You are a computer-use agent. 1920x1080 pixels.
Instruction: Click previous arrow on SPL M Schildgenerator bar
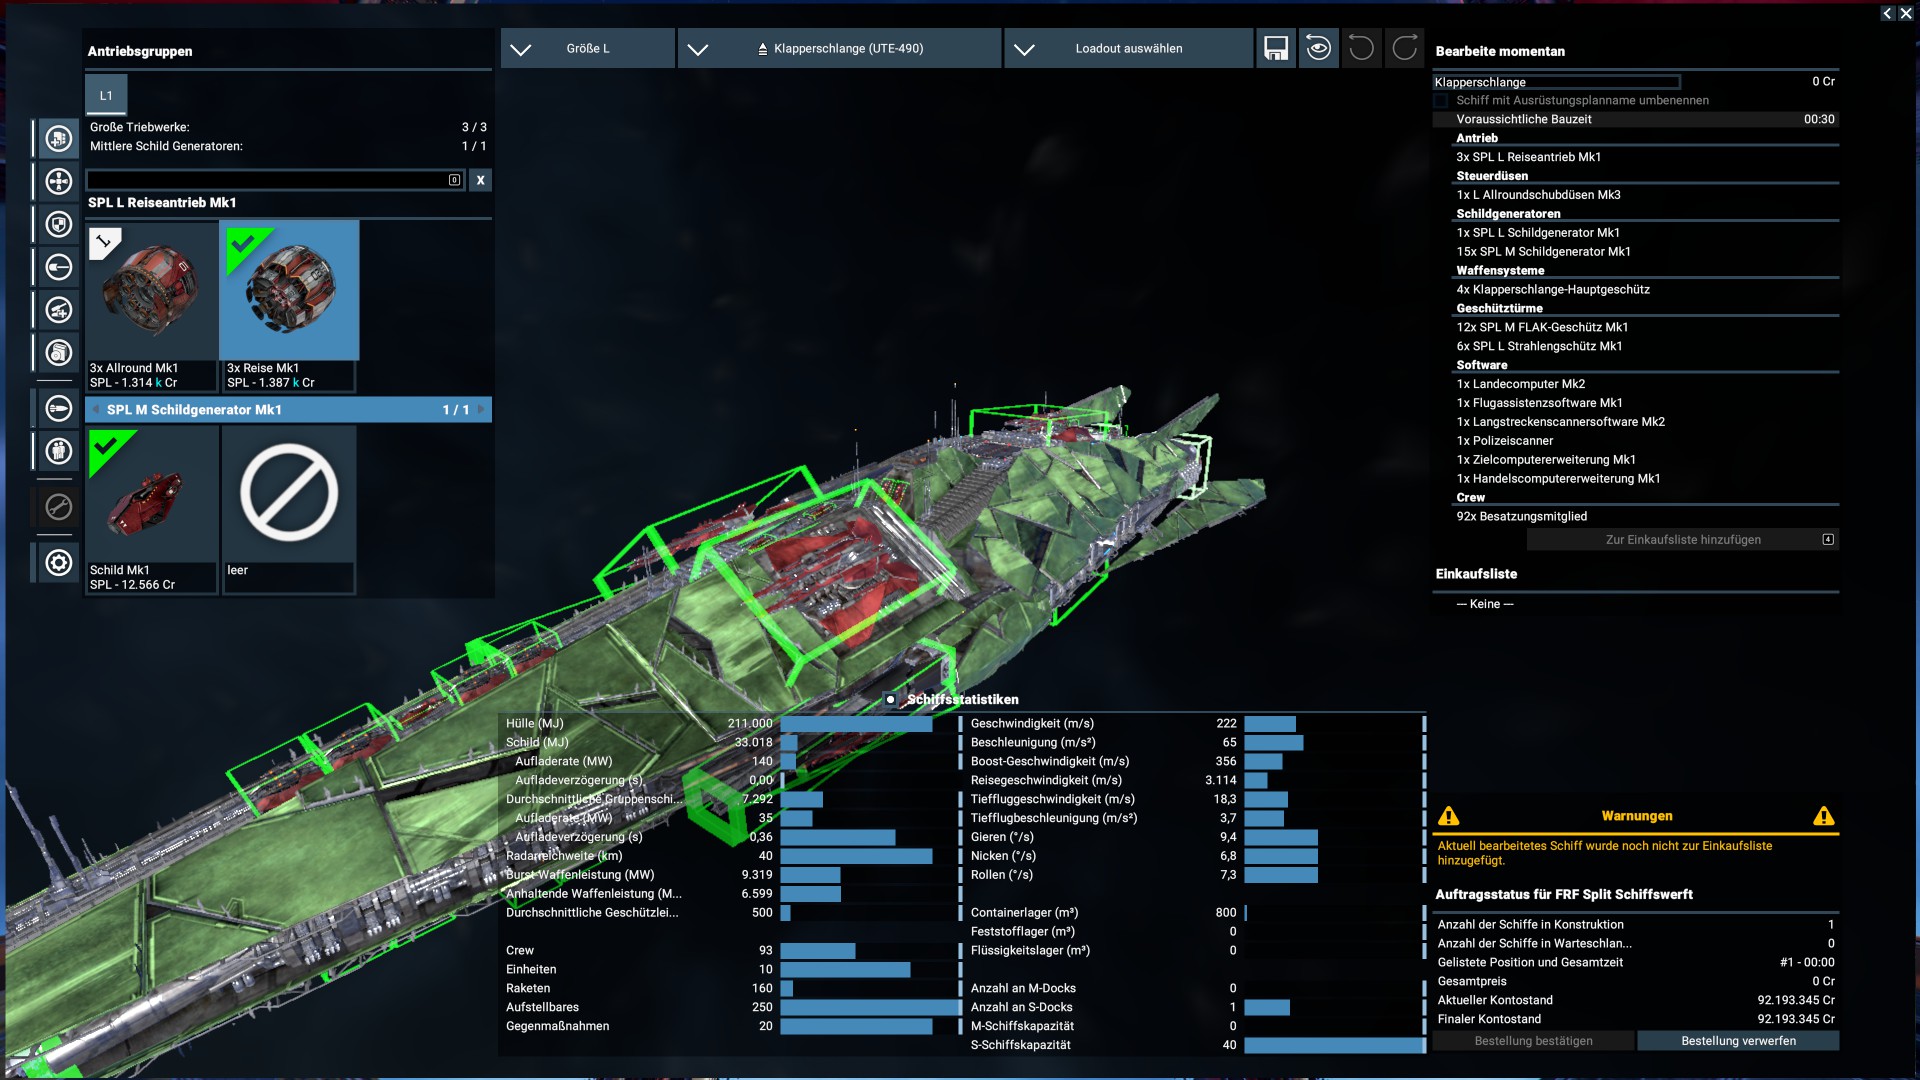[96, 410]
